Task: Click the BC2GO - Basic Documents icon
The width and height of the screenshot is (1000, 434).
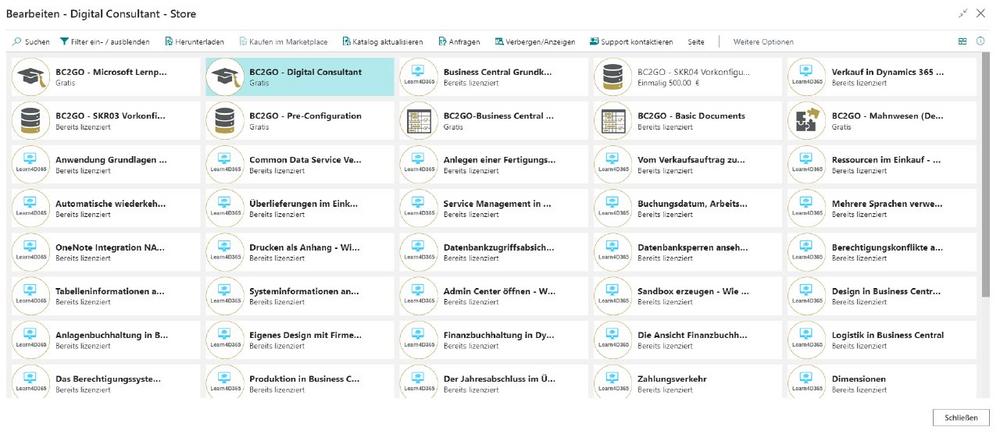Action: tap(613, 121)
